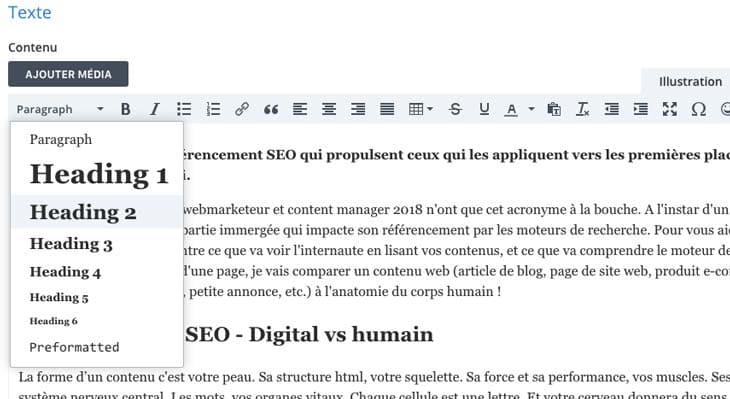730x399 pixels.
Task: Select Heading 2 format
Action: tap(97, 212)
